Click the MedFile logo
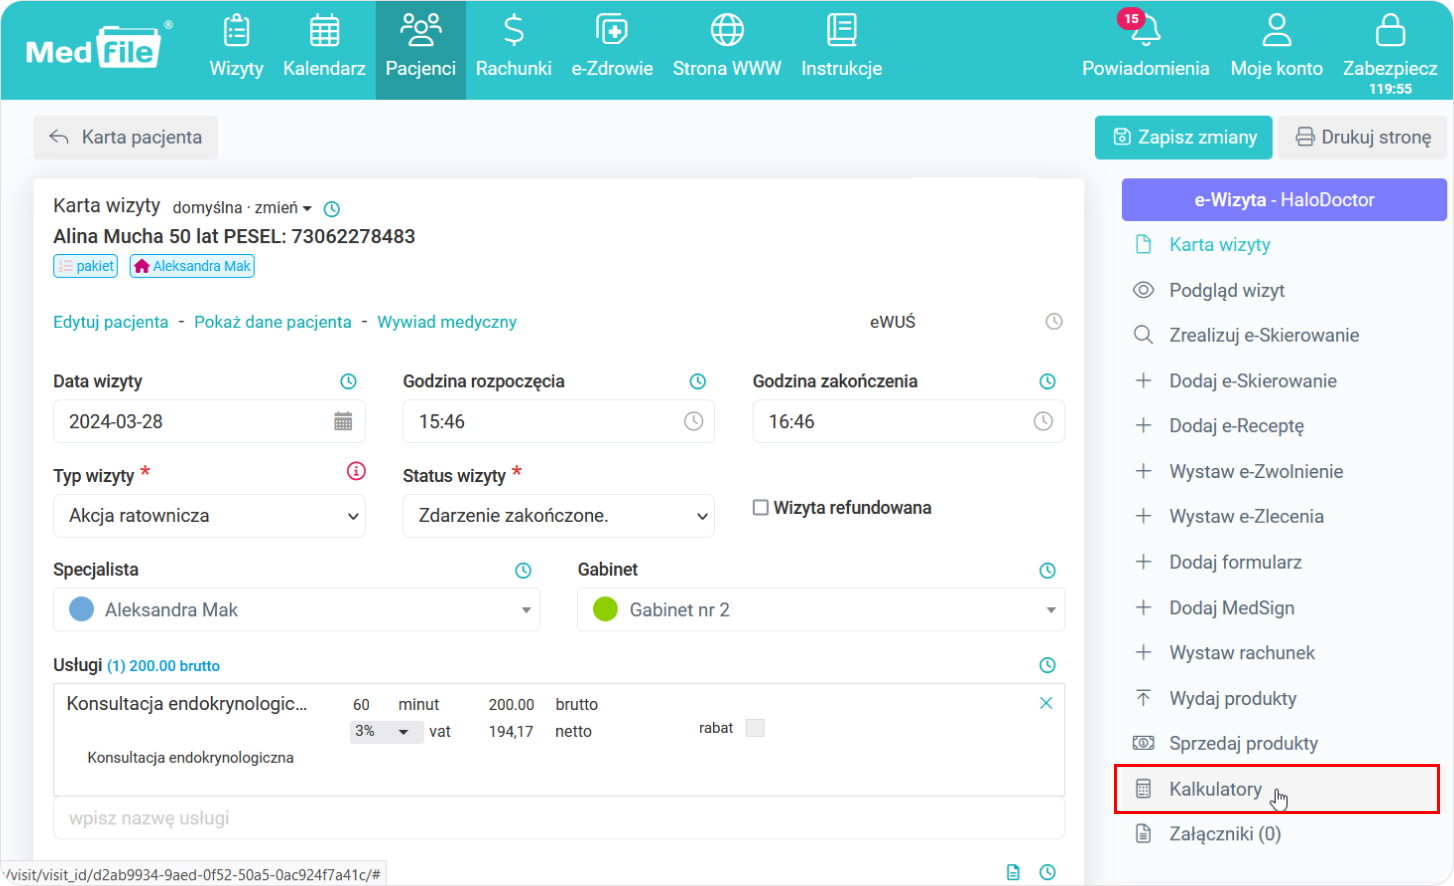This screenshot has width=1454, height=886. [97, 48]
